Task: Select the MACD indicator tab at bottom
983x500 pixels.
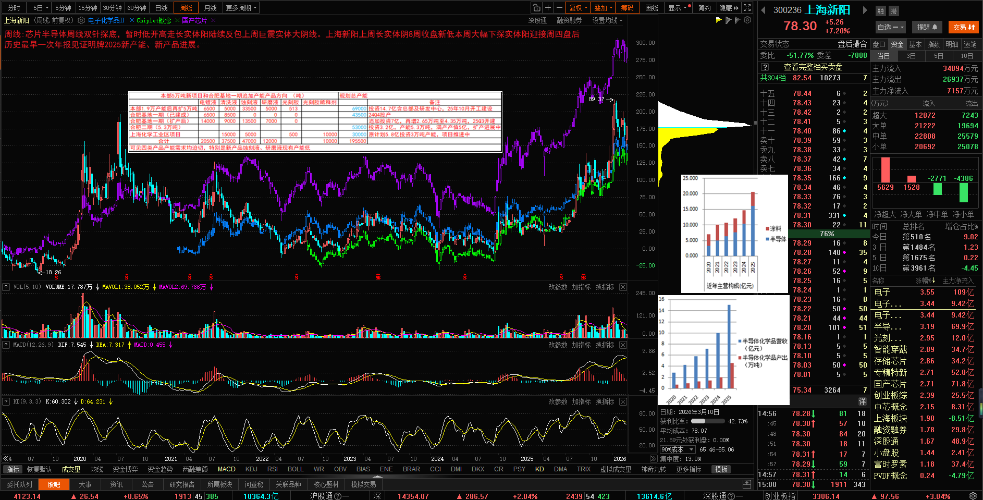Action: pos(226,469)
